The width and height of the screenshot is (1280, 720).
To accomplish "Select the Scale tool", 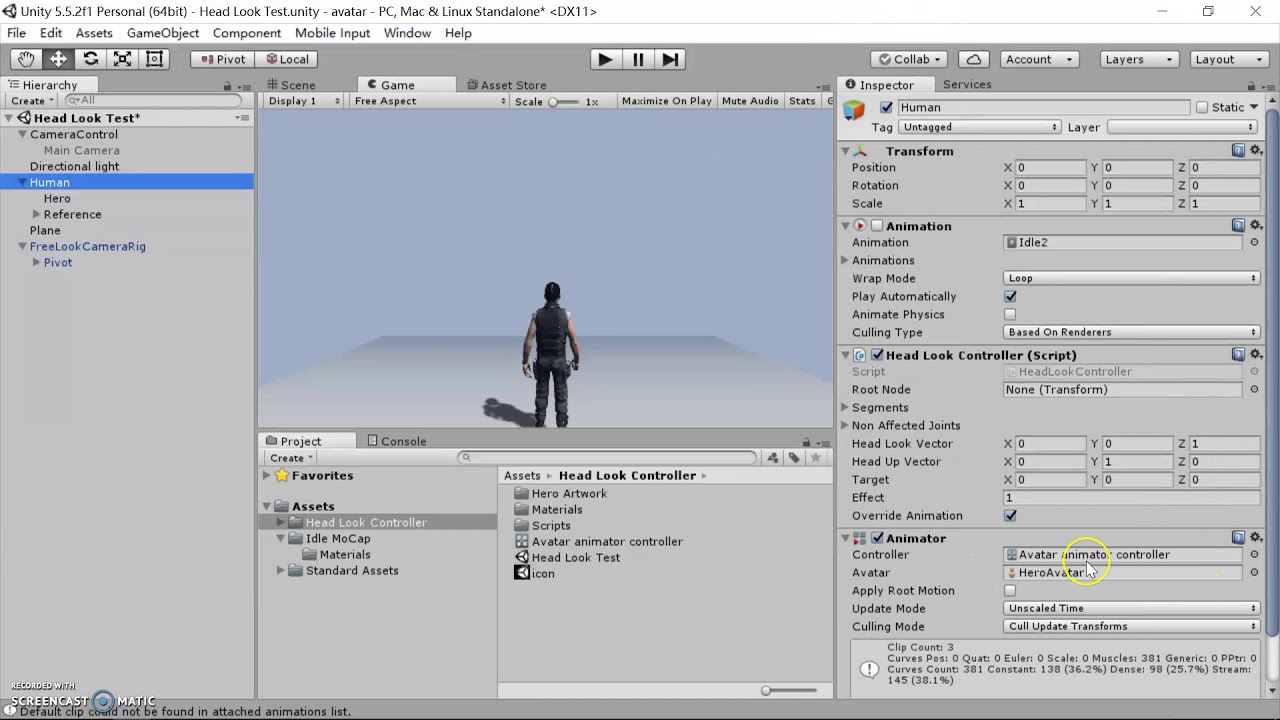I will (122, 59).
